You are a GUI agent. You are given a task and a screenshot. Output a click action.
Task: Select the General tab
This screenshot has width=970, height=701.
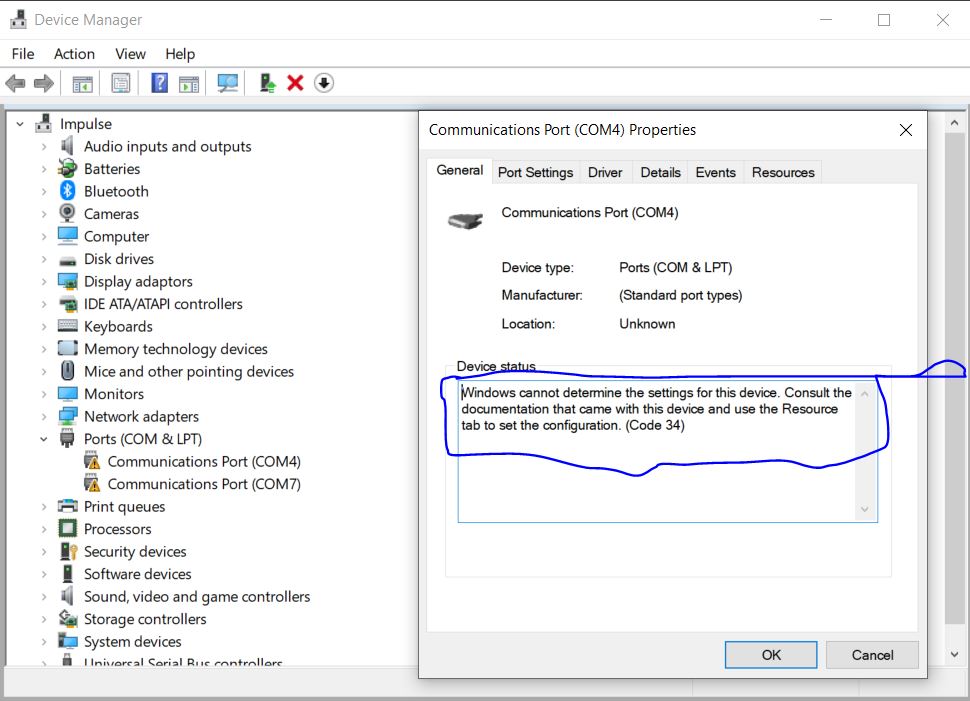point(460,170)
